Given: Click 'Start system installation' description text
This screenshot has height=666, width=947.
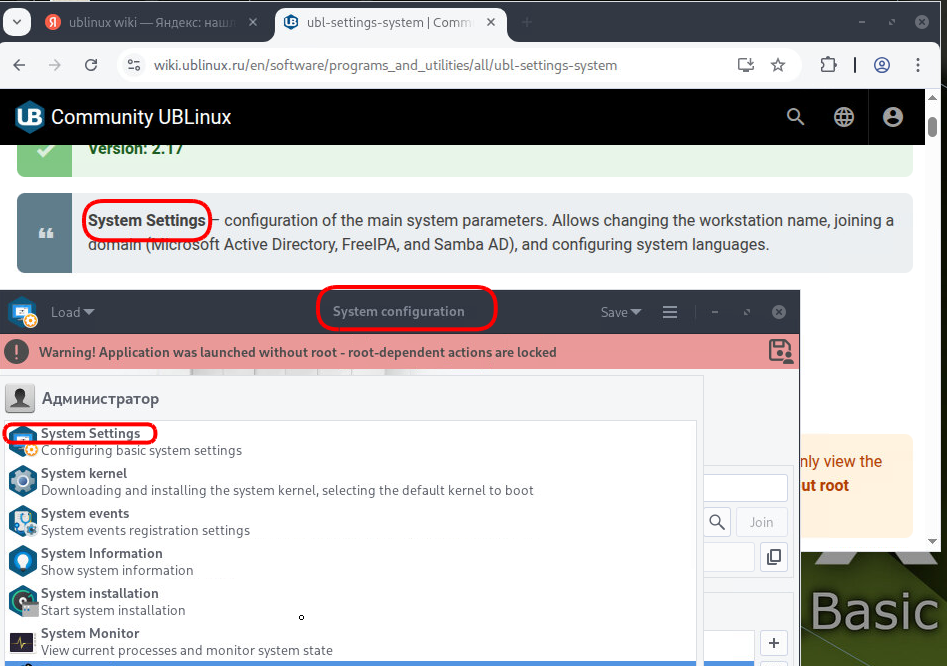Looking at the screenshot, I should (x=113, y=610).
